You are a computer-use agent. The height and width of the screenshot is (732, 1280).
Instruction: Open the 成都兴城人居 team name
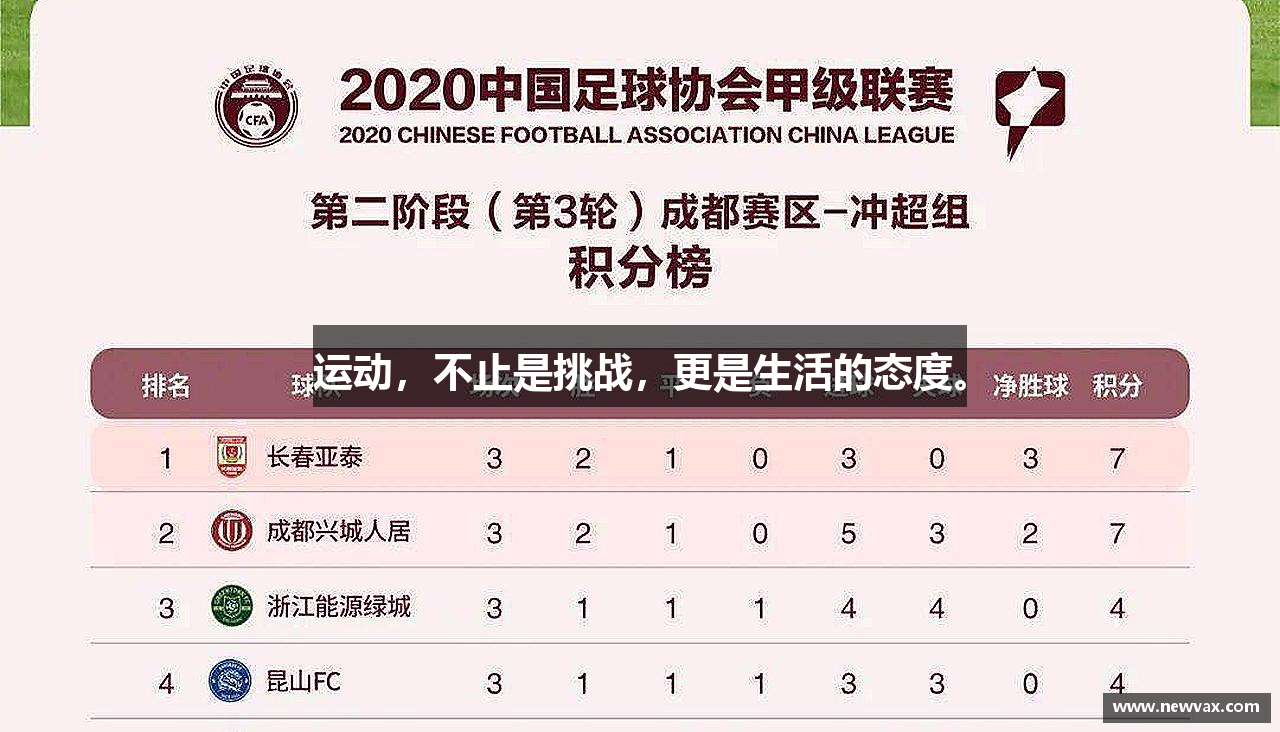338,531
